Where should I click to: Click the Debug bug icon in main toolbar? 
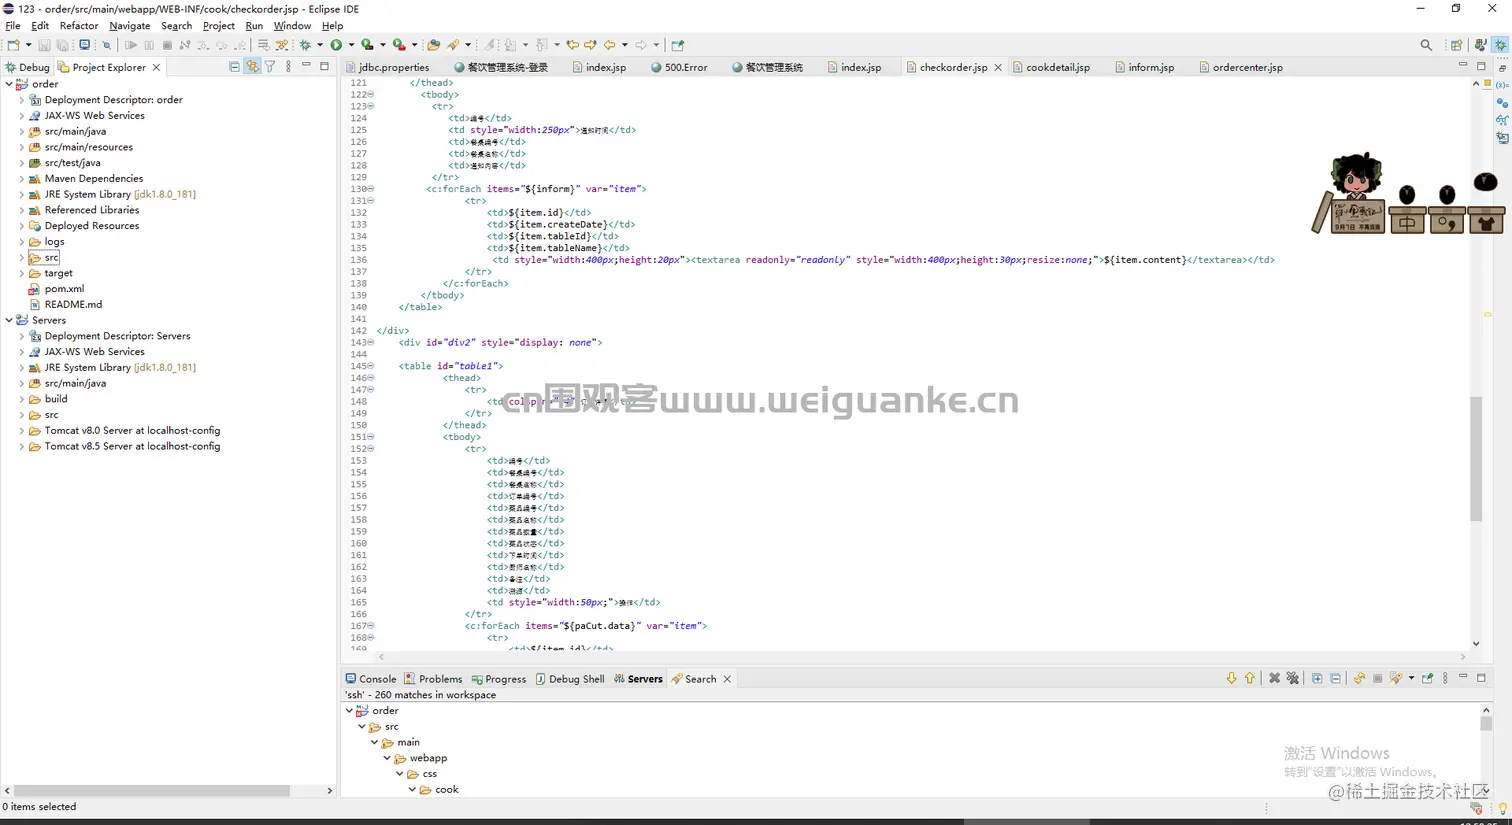pos(305,45)
